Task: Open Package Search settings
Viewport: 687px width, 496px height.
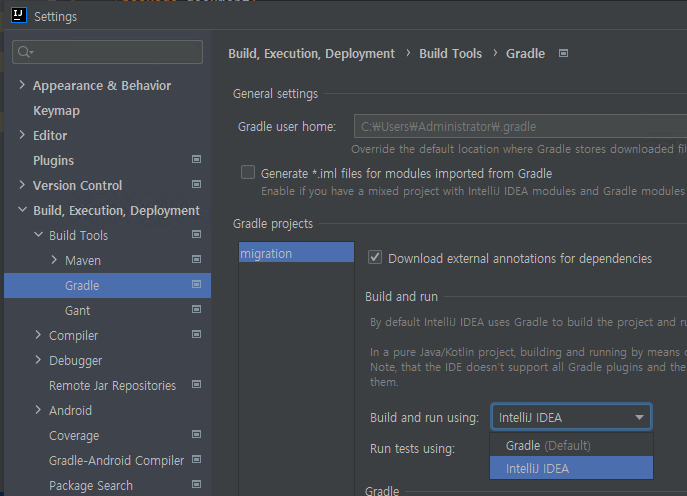Action: 91,485
